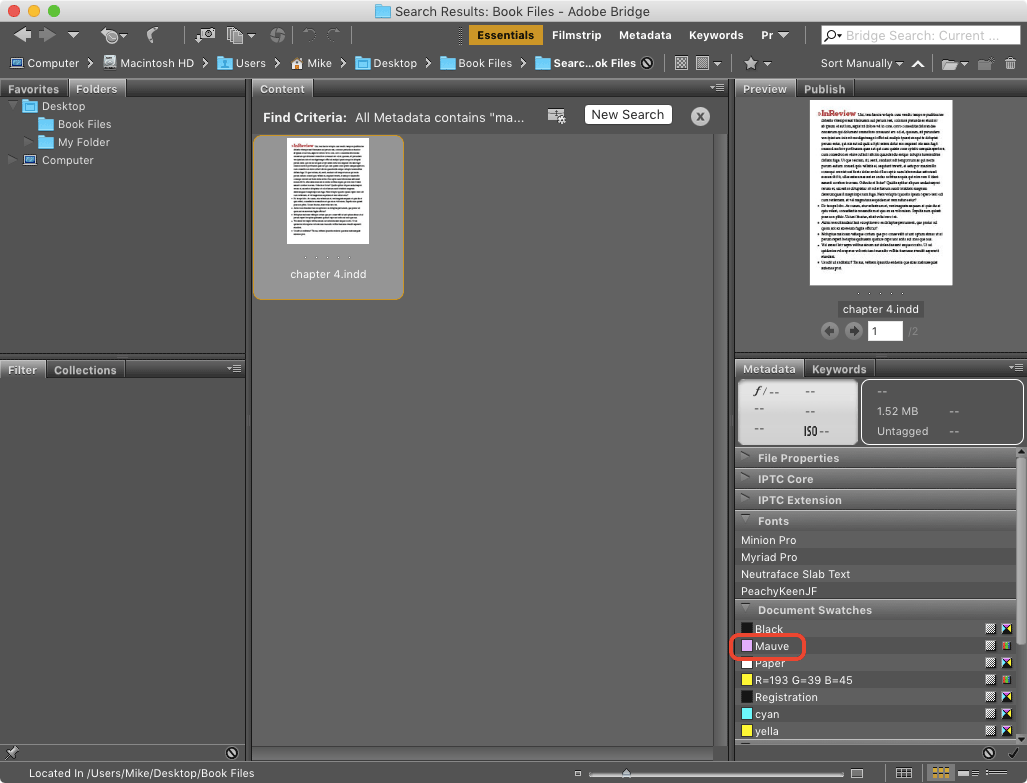Switch to the Keywords workspace
This screenshot has height=783, width=1027.
[x=716, y=35]
